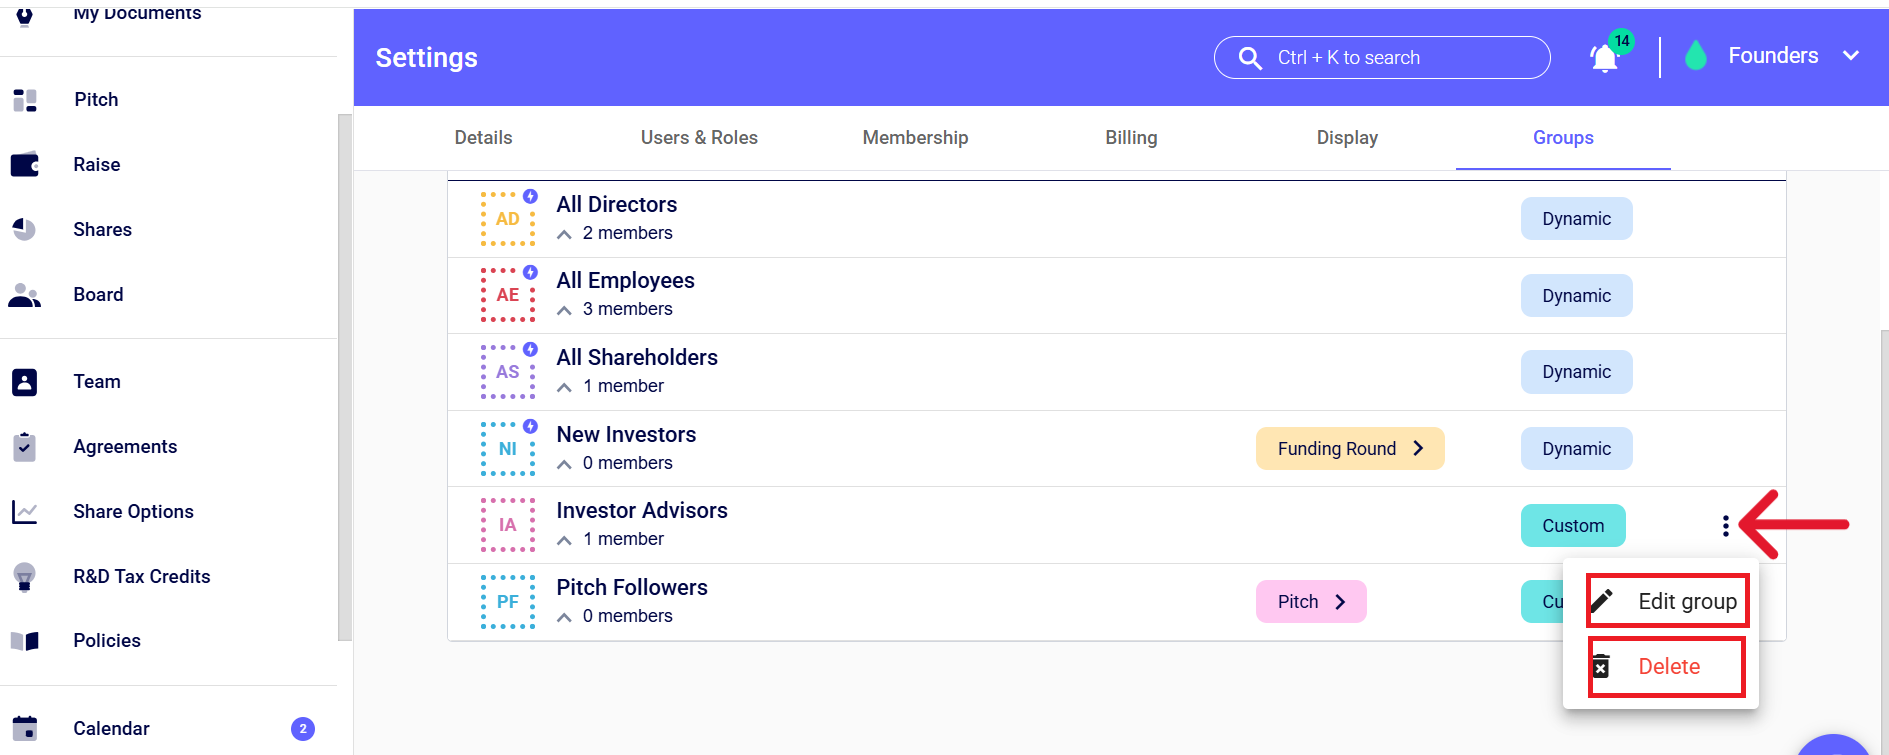Click the Share Options chart icon

click(25, 512)
